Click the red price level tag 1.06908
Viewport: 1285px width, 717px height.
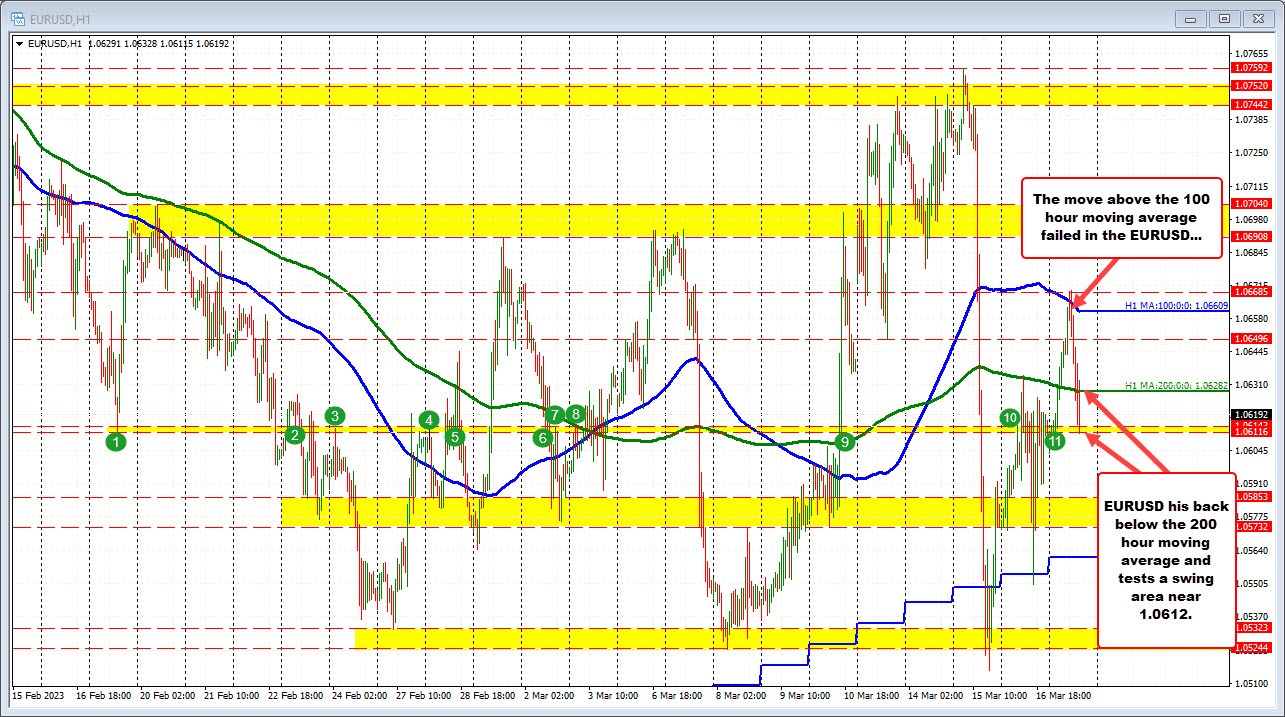click(1251, 236)
